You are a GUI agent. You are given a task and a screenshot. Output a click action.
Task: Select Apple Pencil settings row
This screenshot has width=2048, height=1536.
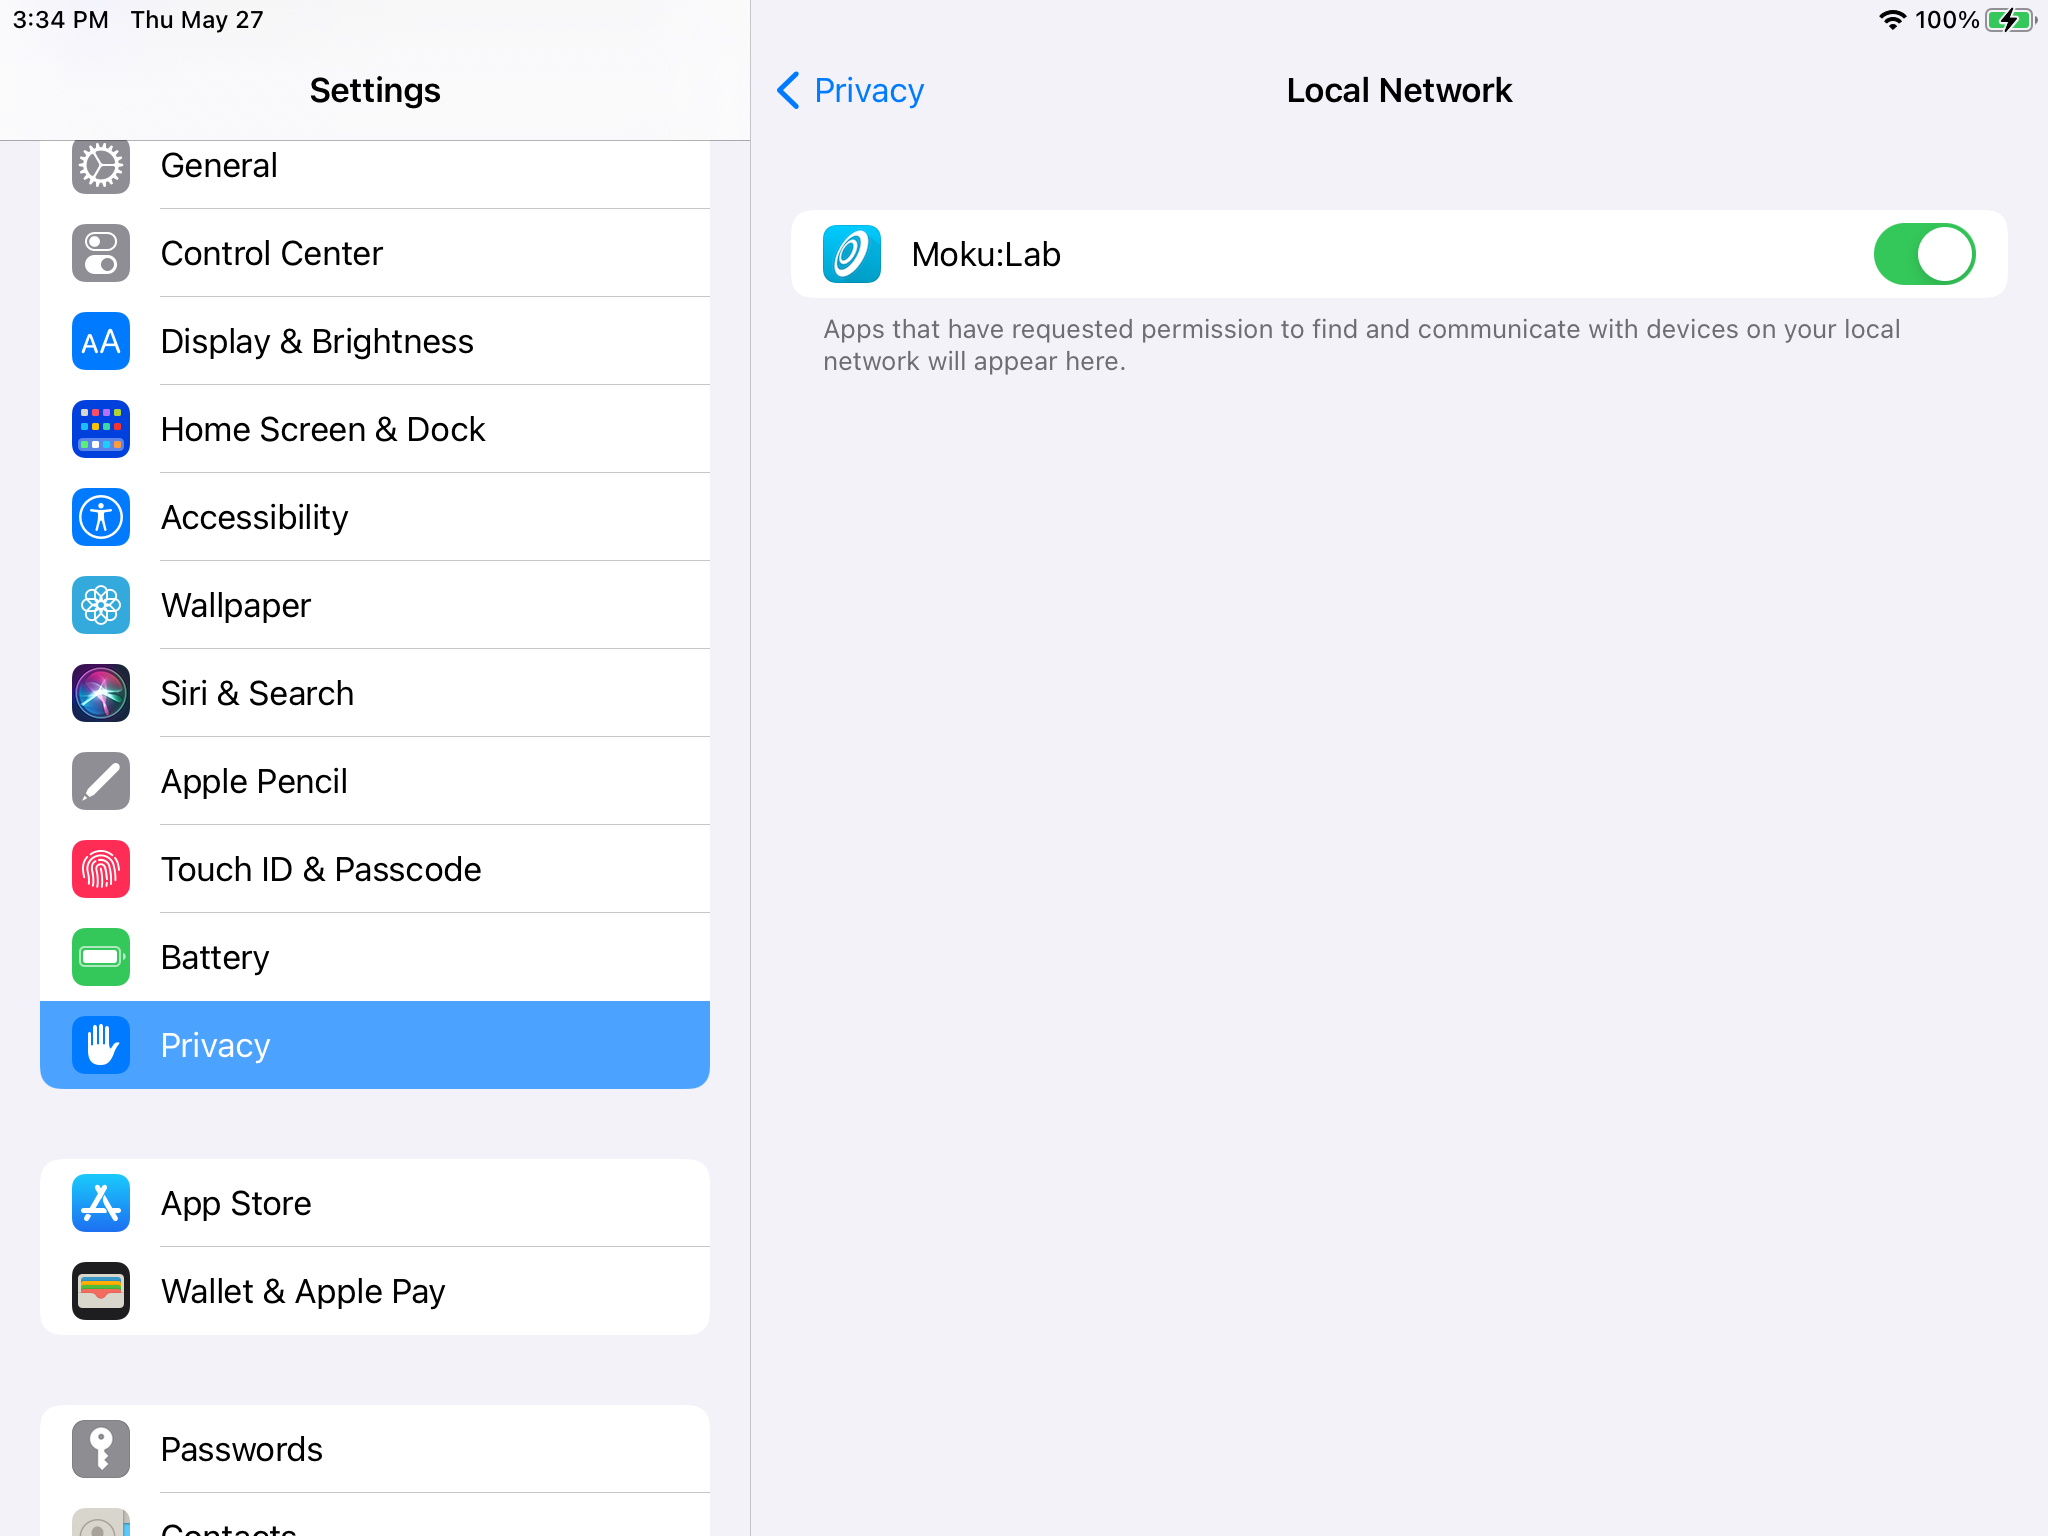click(x=375, y=781)
